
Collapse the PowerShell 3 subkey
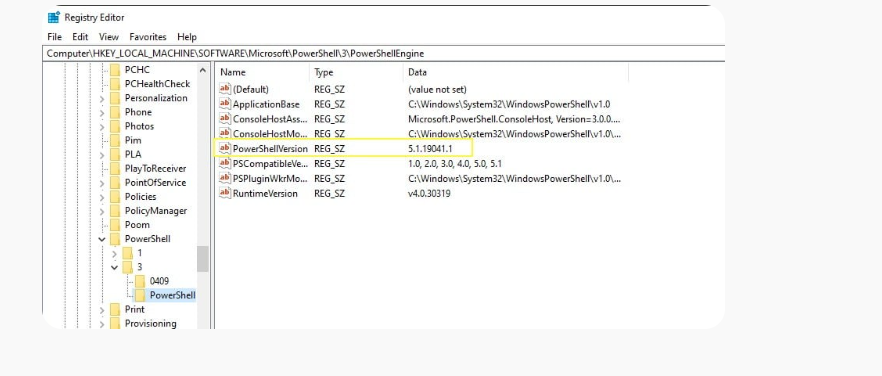(x=115, y=267)
